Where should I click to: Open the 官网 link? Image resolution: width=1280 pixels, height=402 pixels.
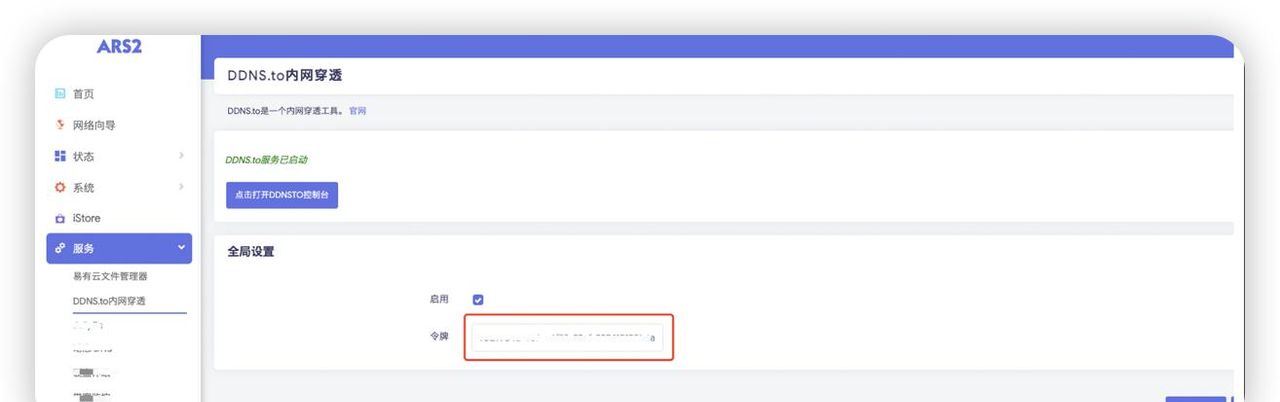click(358, 111)
